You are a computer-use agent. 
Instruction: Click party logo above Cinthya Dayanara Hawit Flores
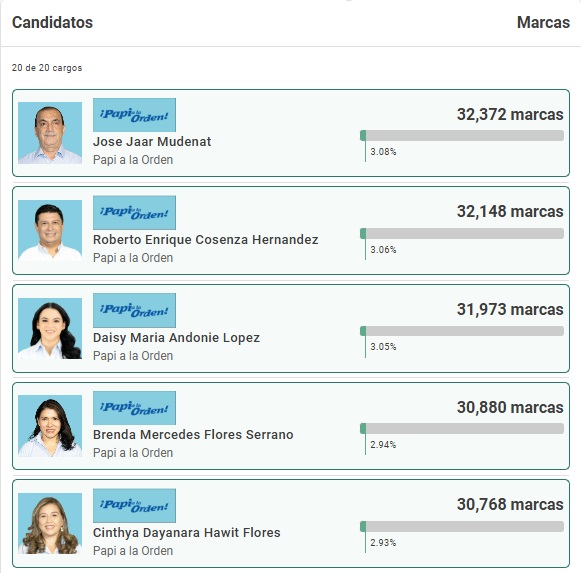[x=134, y=506]
